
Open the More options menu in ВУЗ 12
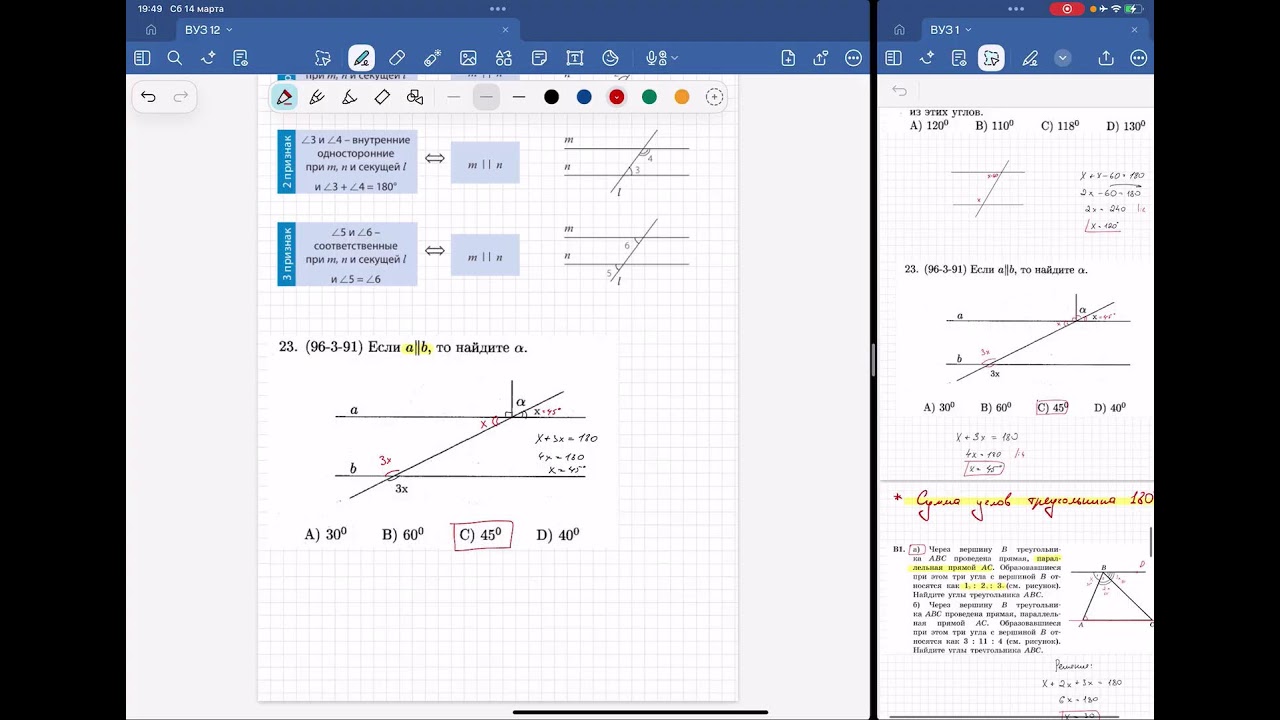point(853,58)
